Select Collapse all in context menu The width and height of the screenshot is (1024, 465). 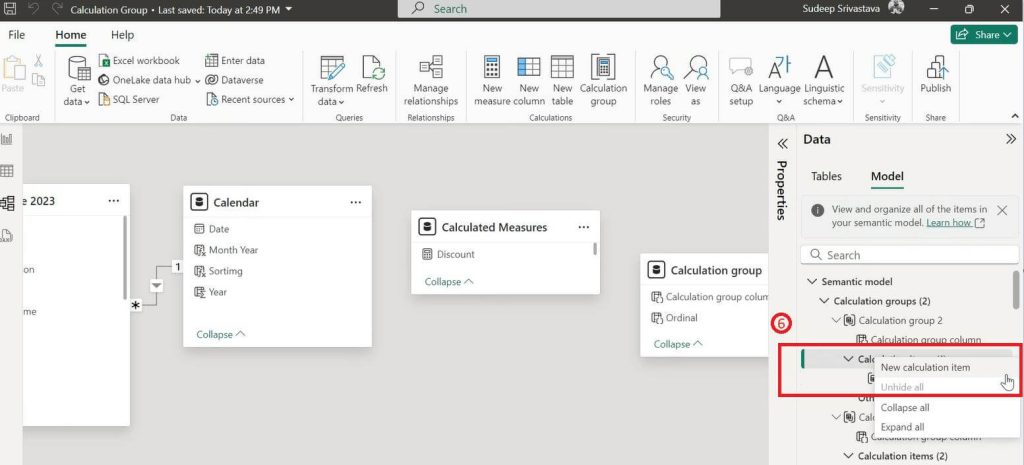click(x=904, y=408)
